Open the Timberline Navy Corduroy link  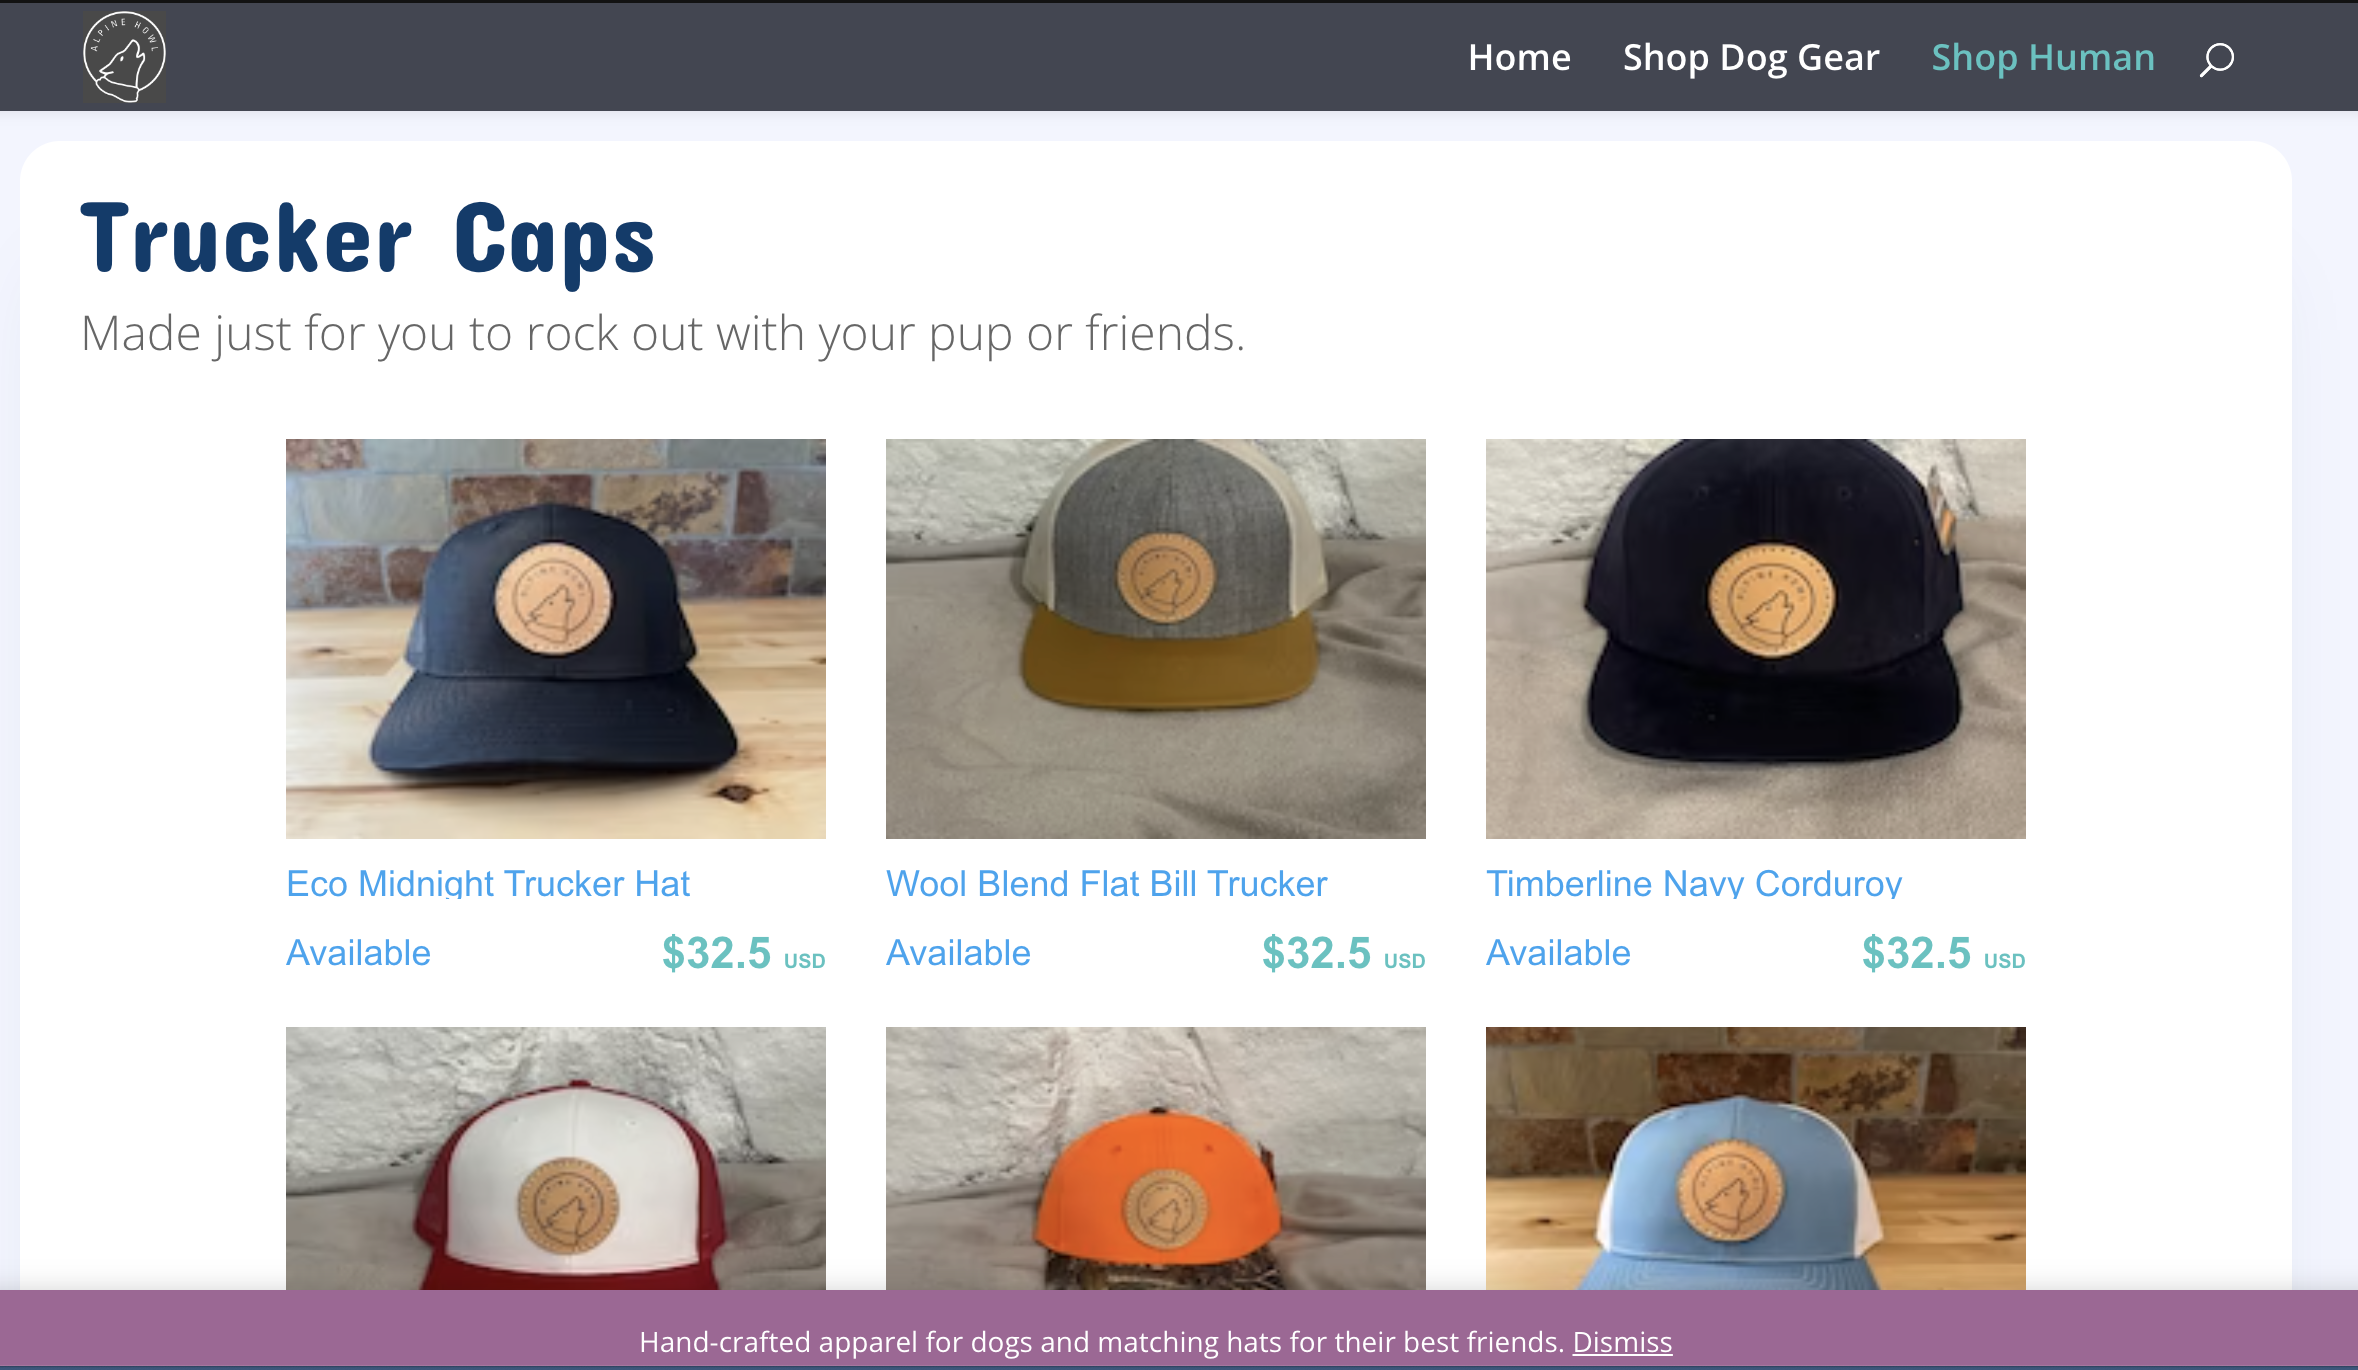click(x=1694, y=883)
